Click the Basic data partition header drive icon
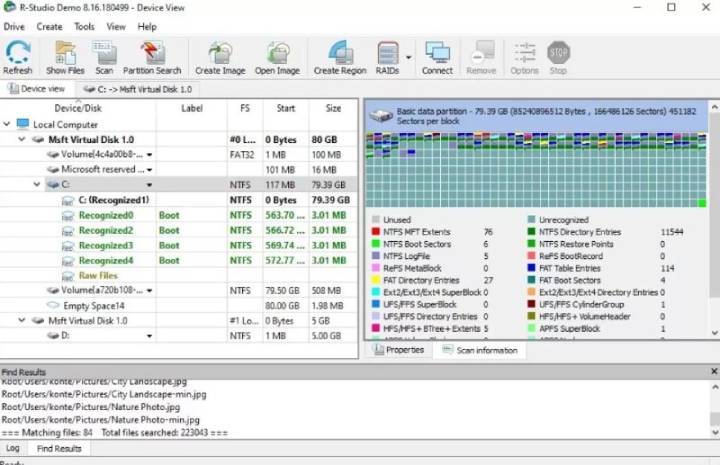The image size is (720, 465). tap(381, 116)
